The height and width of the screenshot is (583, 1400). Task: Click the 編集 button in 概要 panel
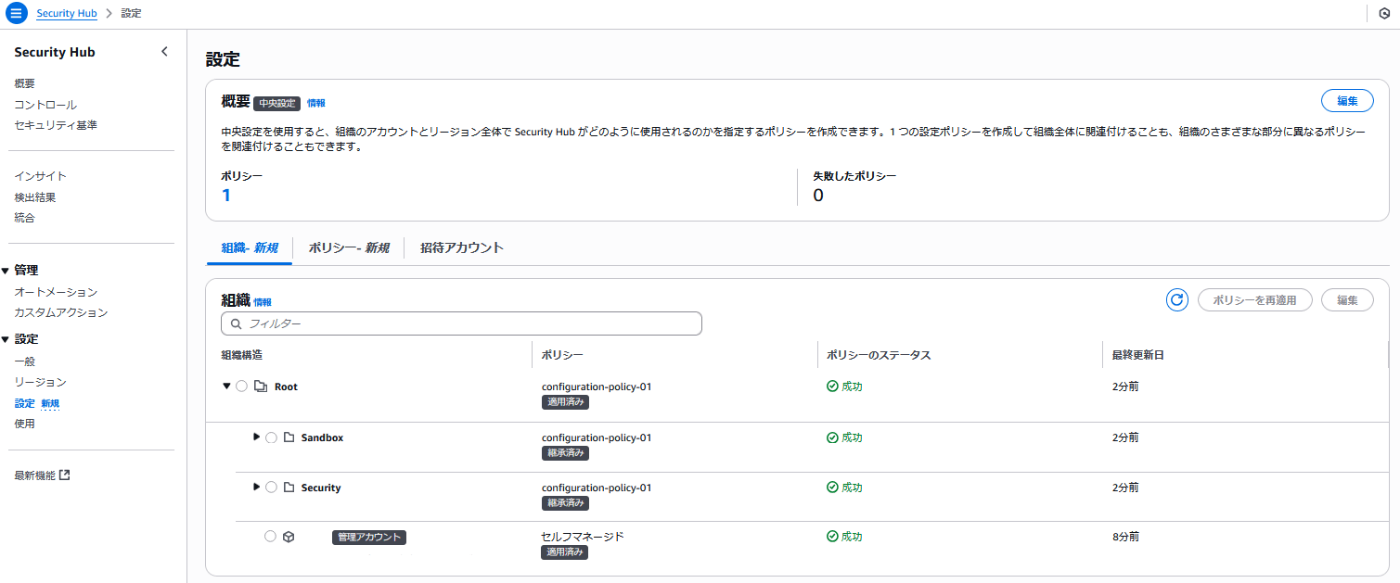pos(1347,101)
